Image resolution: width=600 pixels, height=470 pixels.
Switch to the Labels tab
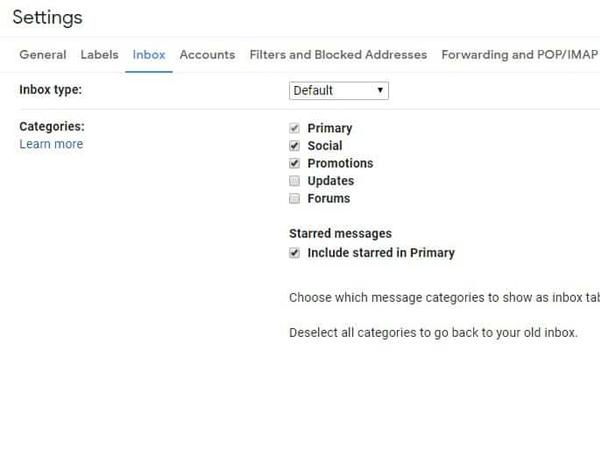tap(99, 55)
